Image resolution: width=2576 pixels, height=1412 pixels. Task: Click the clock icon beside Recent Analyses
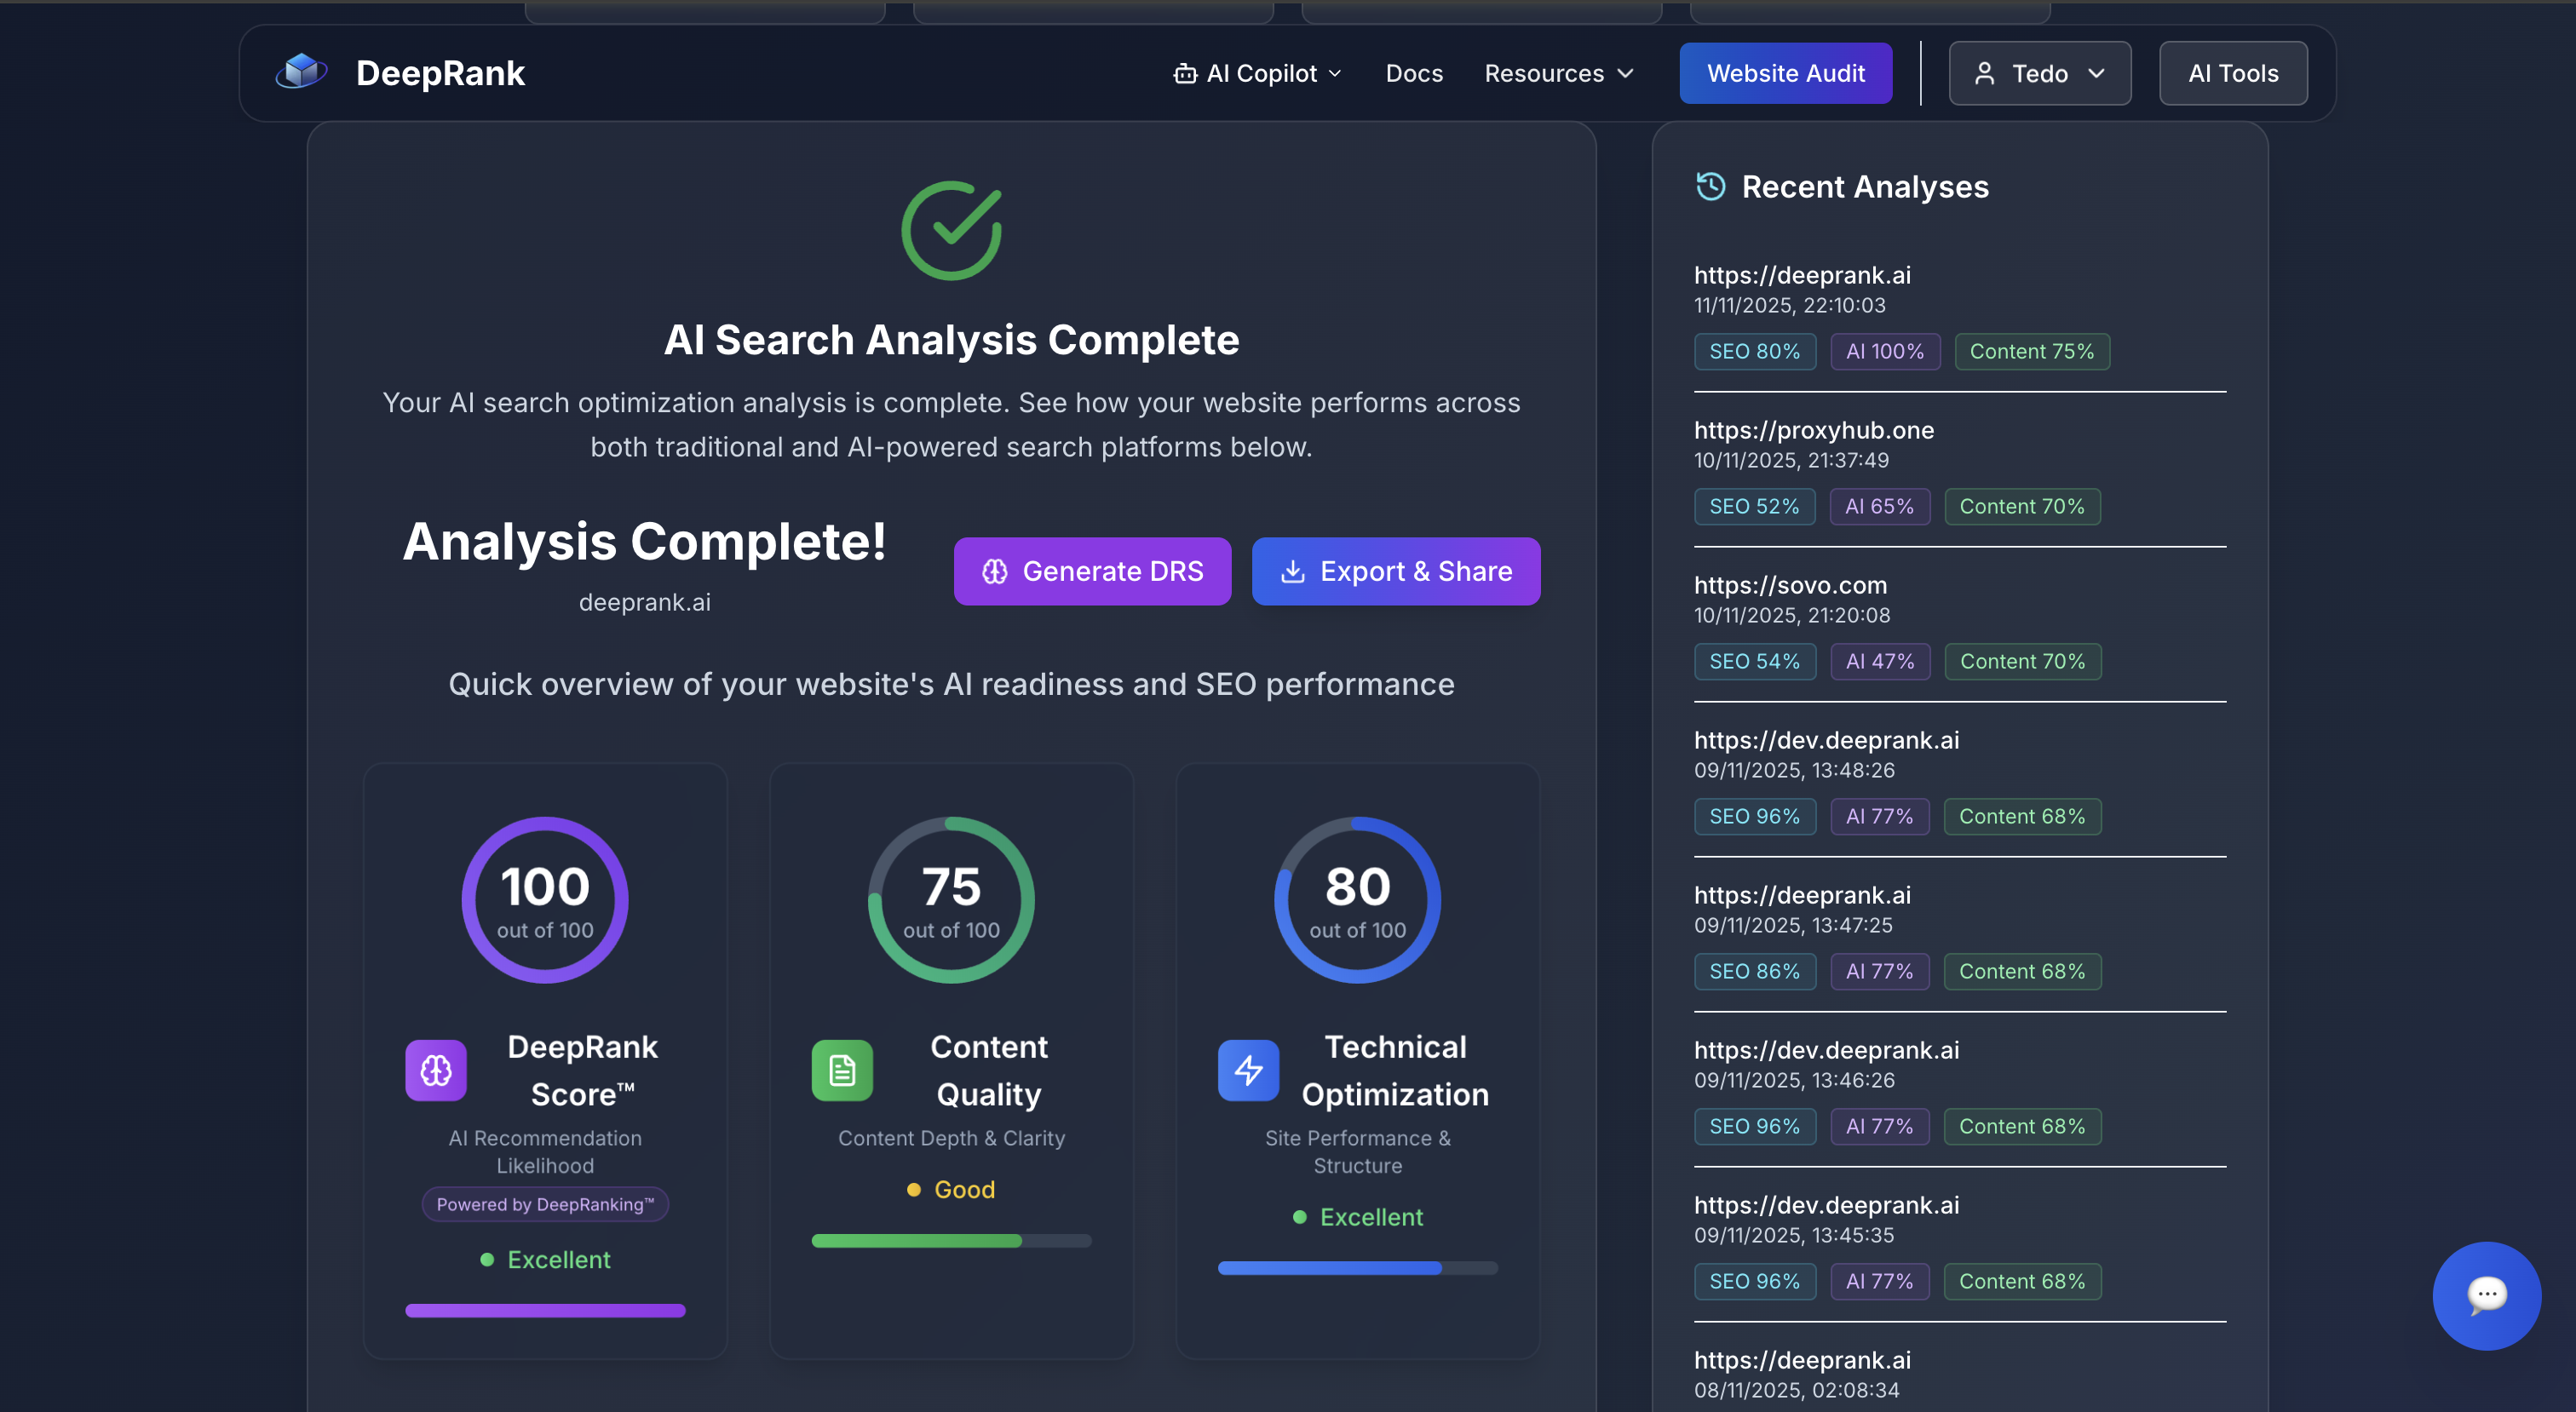[x=1711, y=187]
